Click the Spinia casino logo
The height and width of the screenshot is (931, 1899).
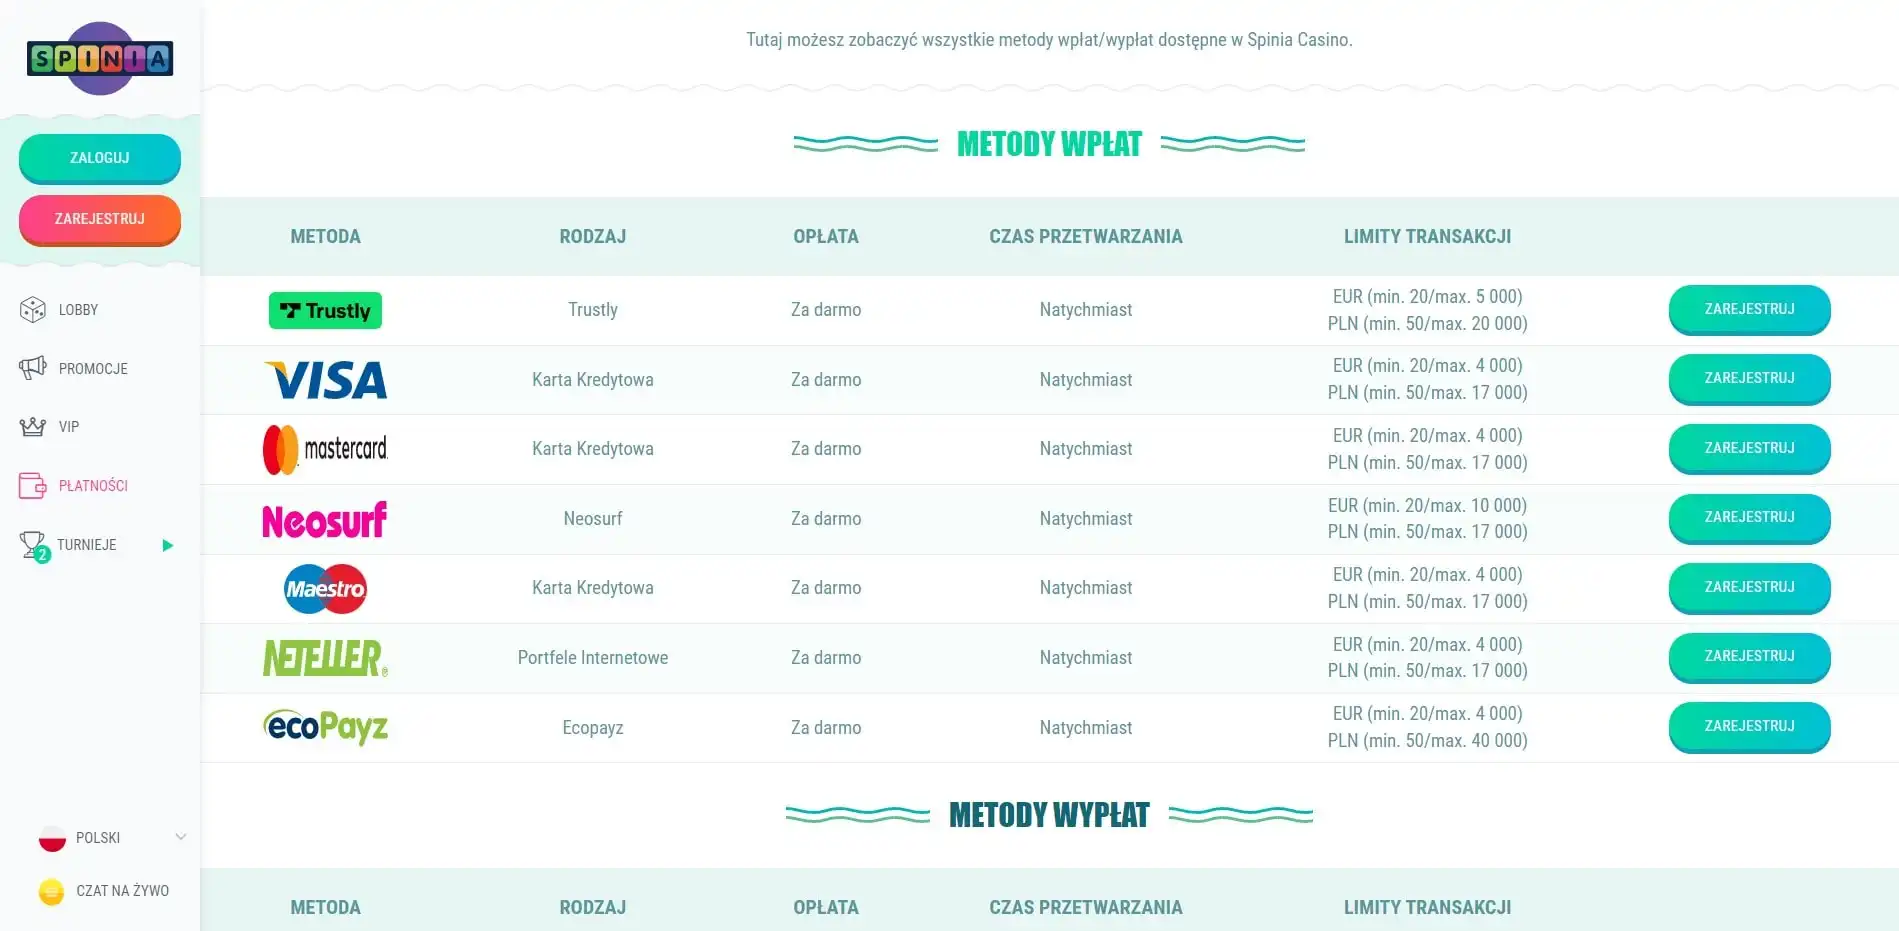coord(100,59)
